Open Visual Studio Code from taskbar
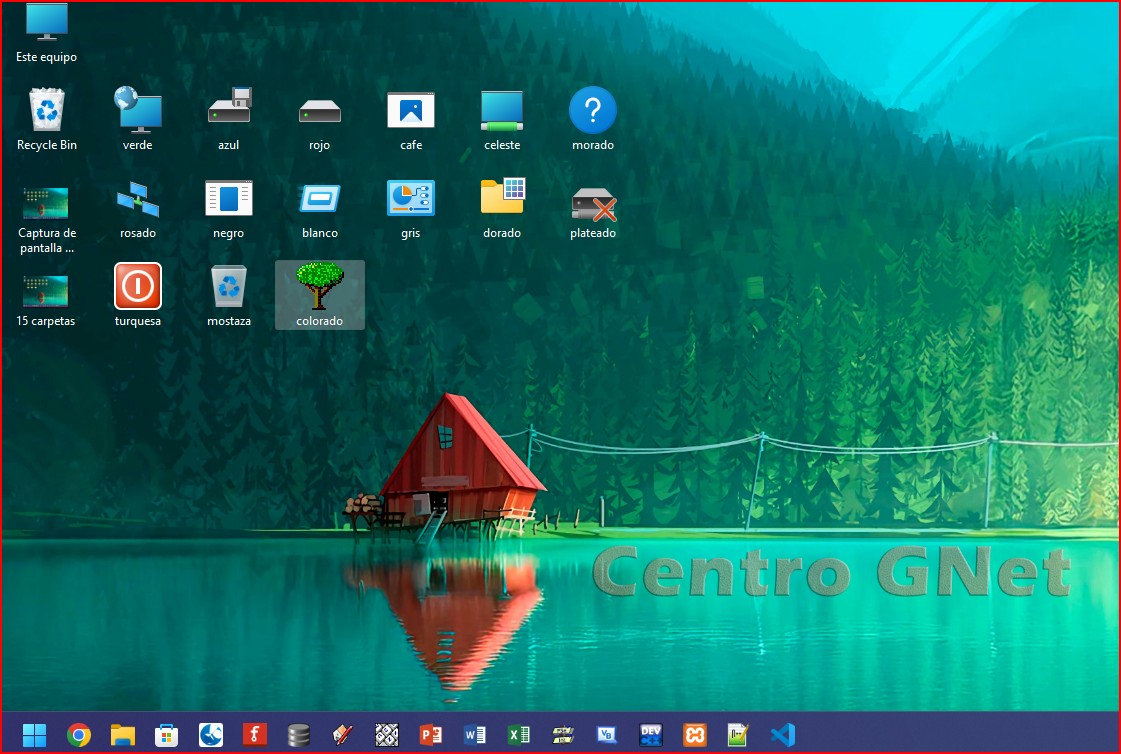Screen dimensions: 1121x754 [x=783, y=735]
